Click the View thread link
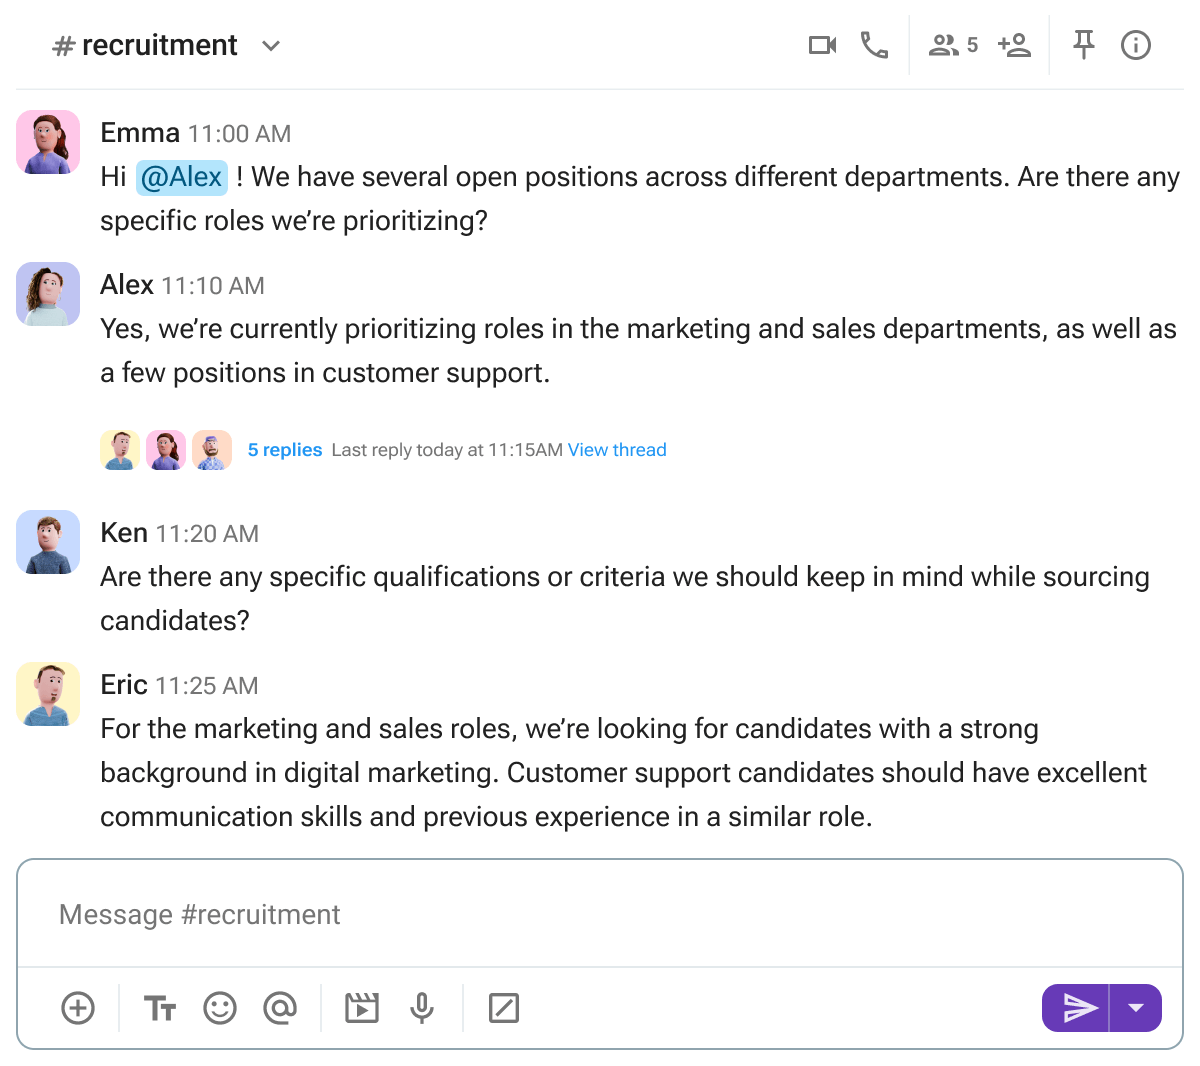The image size is (1200, 1066). [617, 449]
